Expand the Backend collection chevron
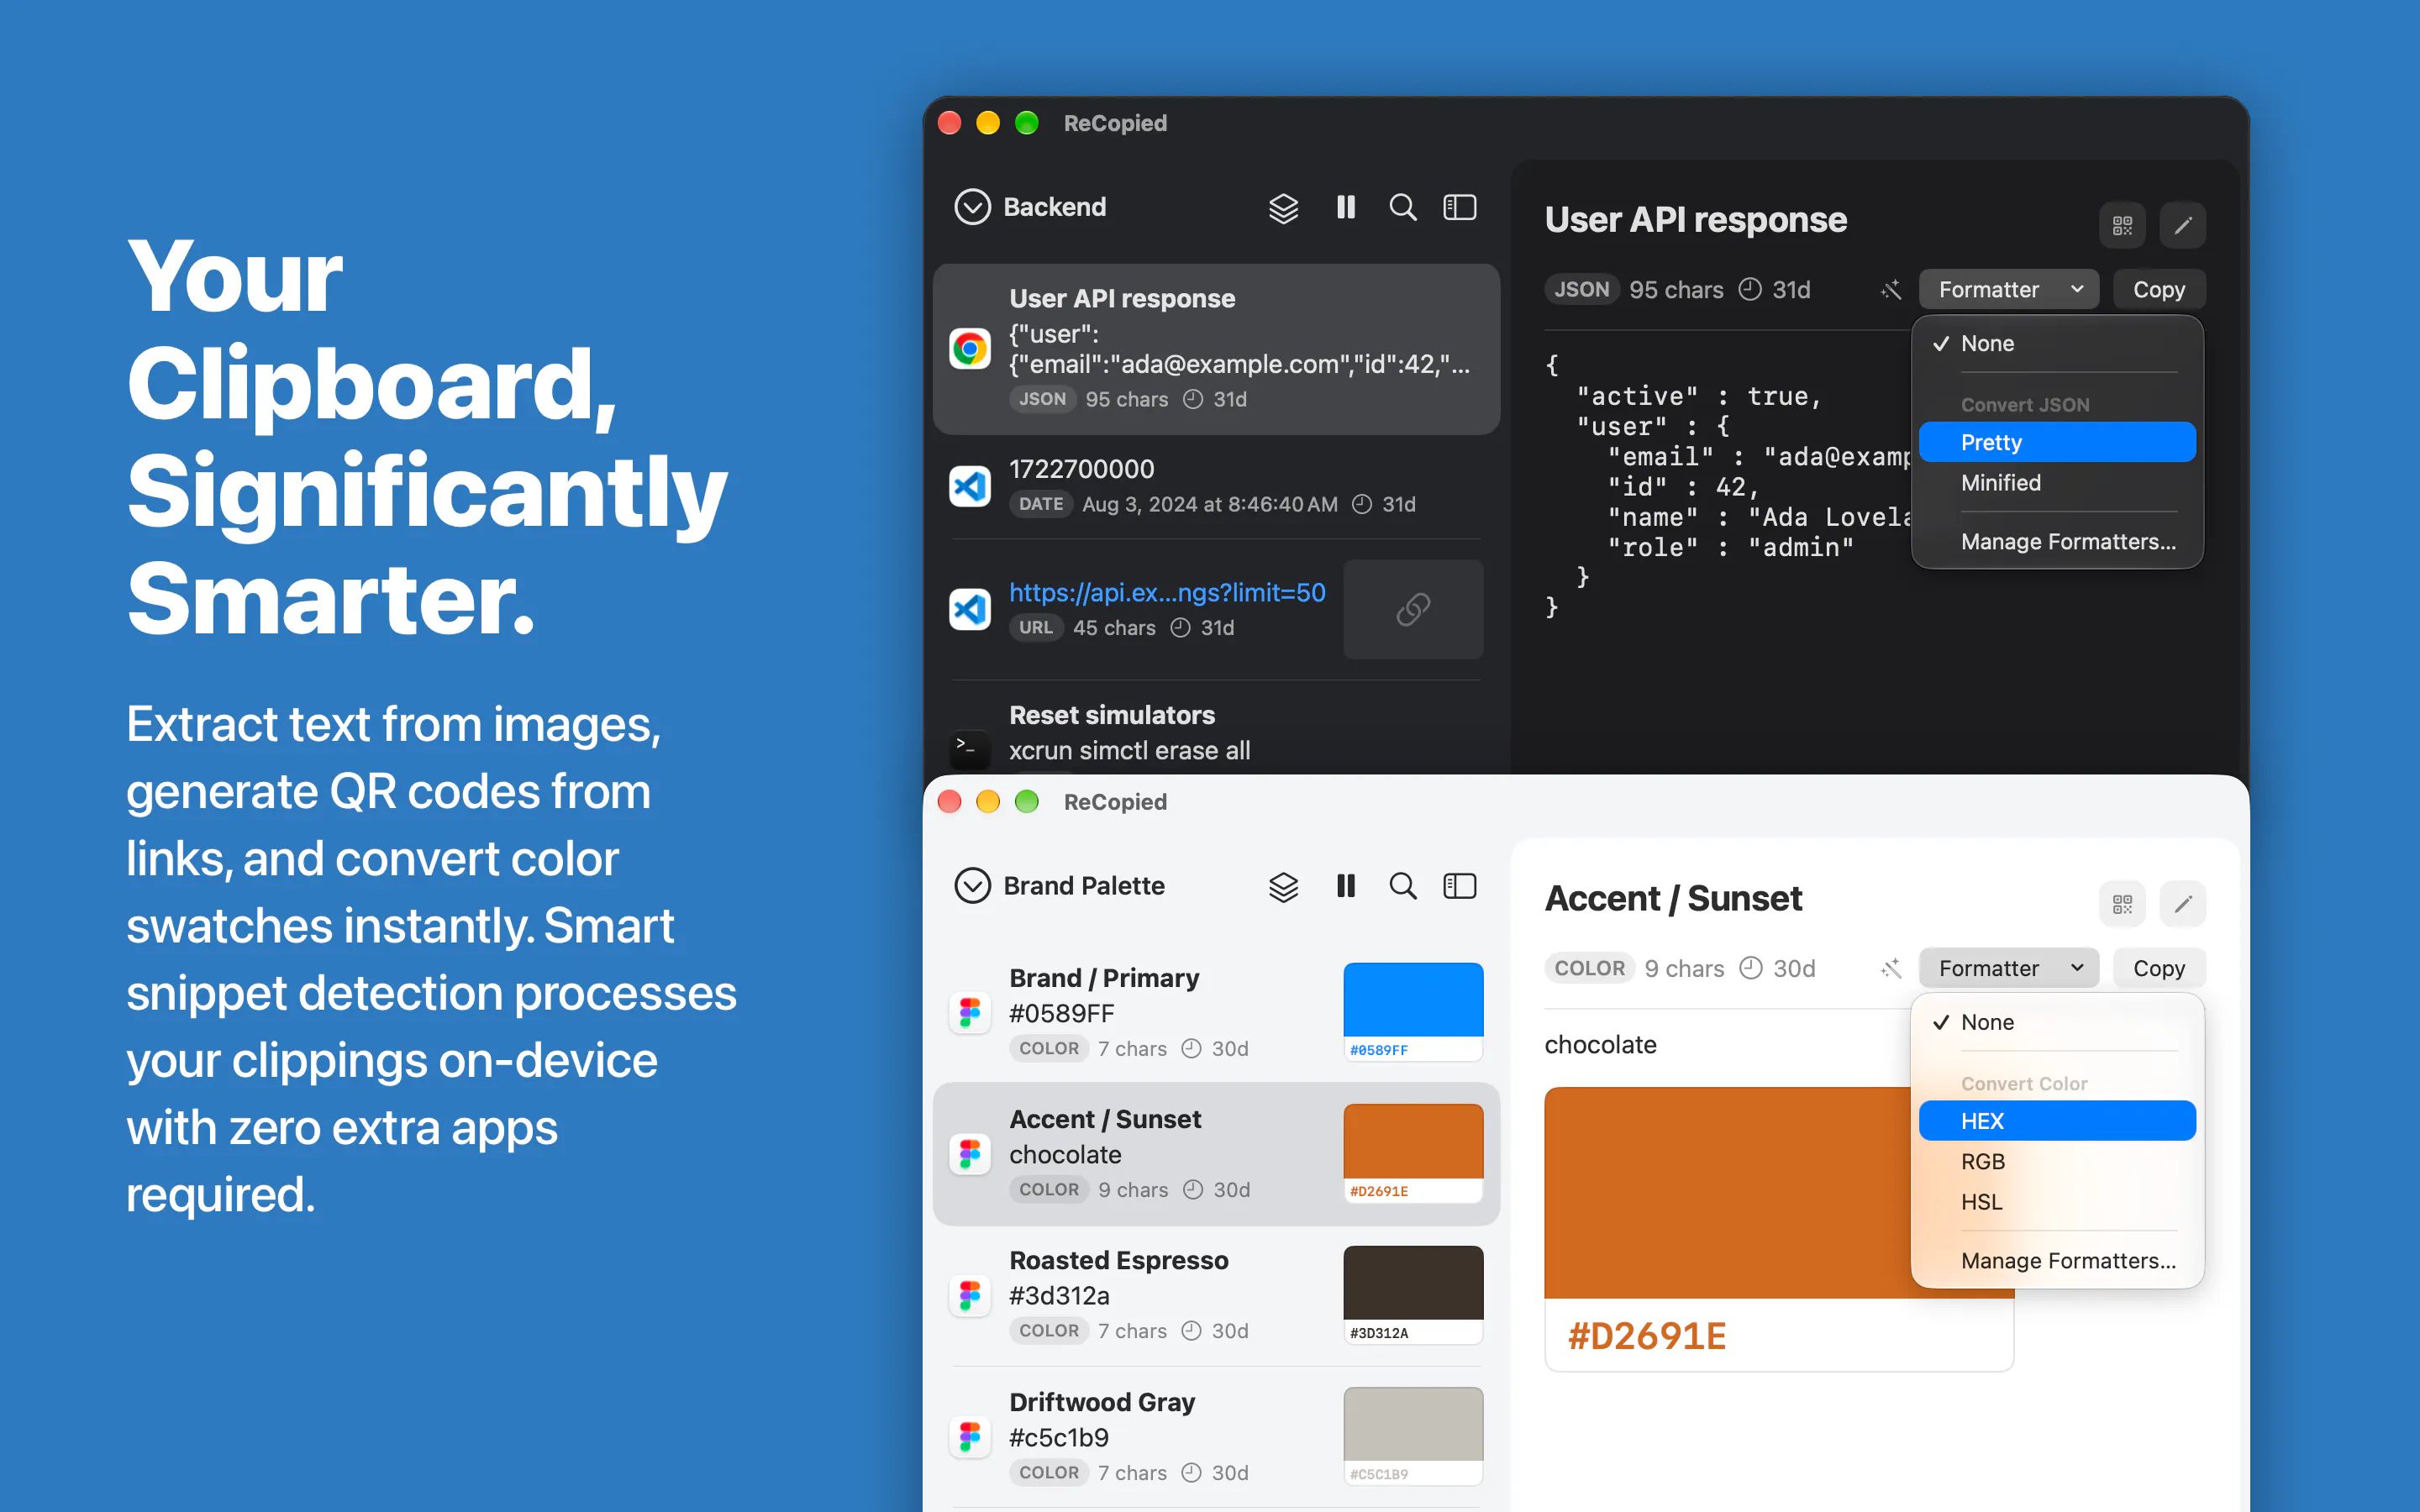This screenshot has height=1512, width=2420. 972,207
